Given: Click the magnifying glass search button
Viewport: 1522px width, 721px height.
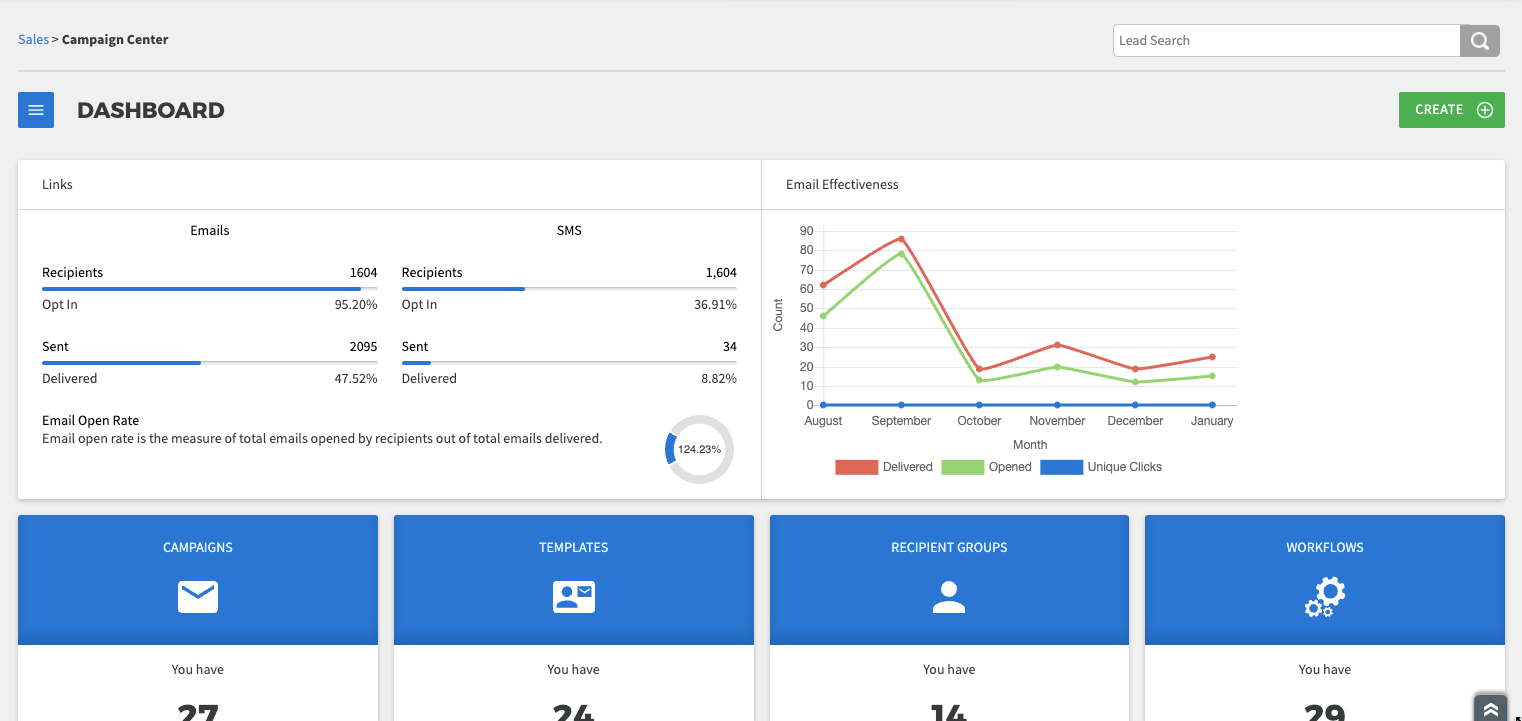Looking at the screenshot, I should [x=1480, y=41].
